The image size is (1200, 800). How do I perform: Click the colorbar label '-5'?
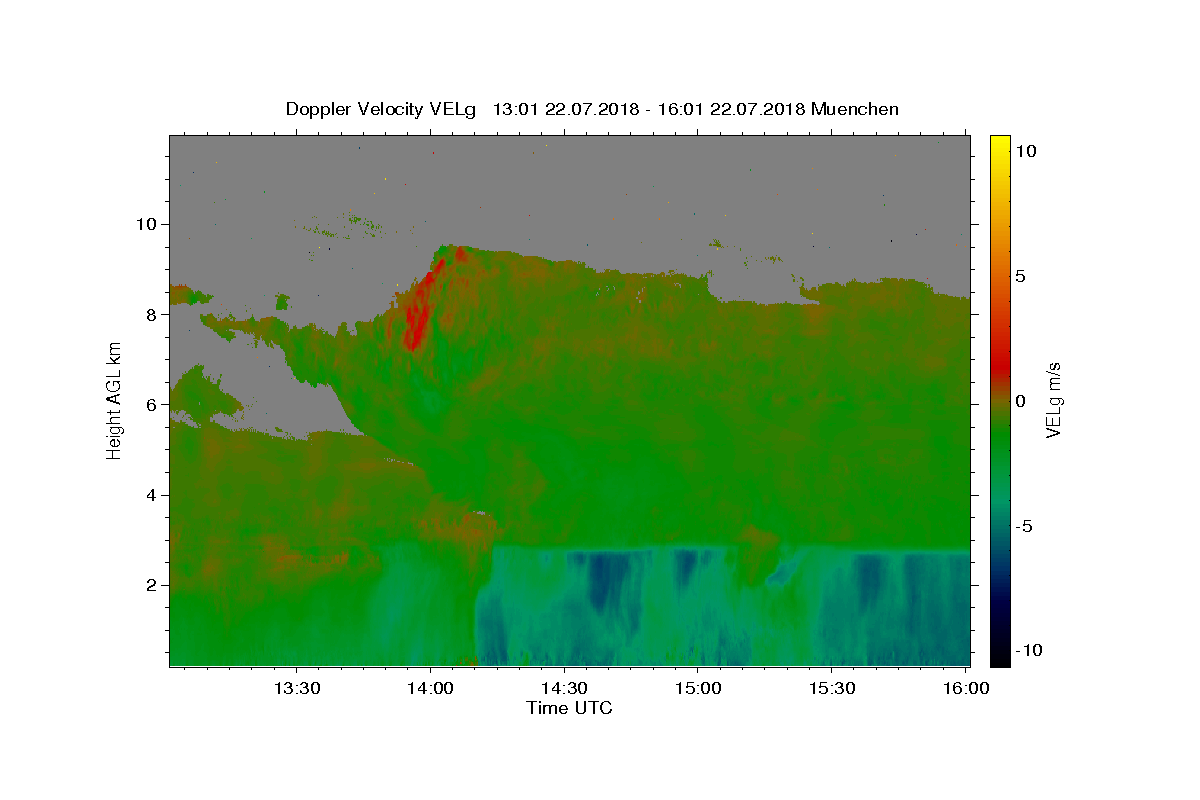click(x=1023, y=526)
